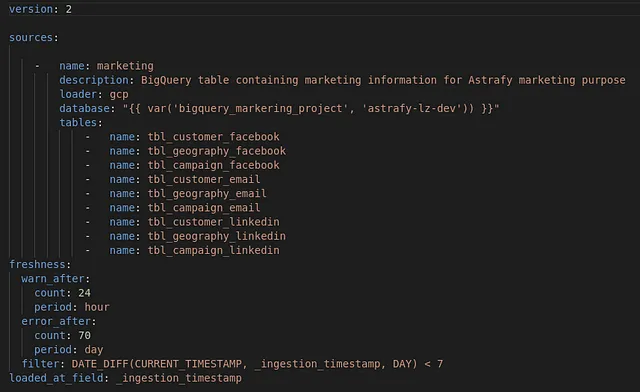
Task: Click the tbl_campaign_facebook table name
Action: [213, 165]
